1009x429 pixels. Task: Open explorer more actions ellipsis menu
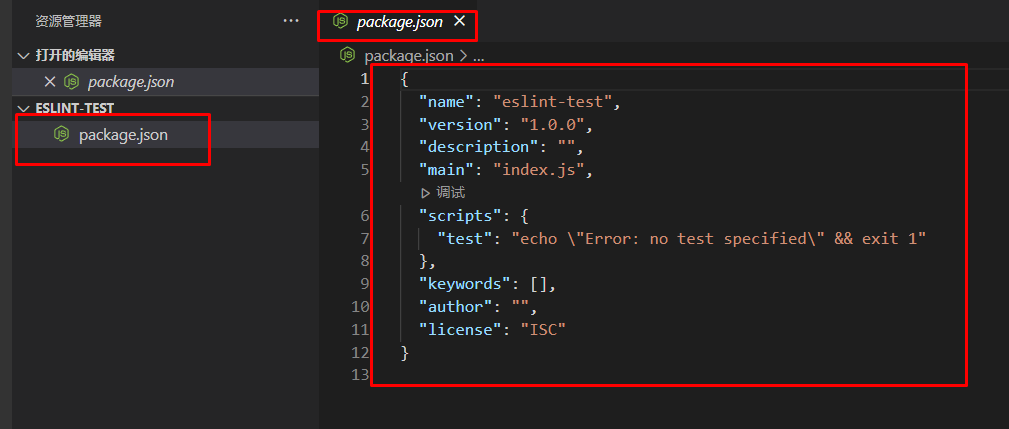coord(291,21)
